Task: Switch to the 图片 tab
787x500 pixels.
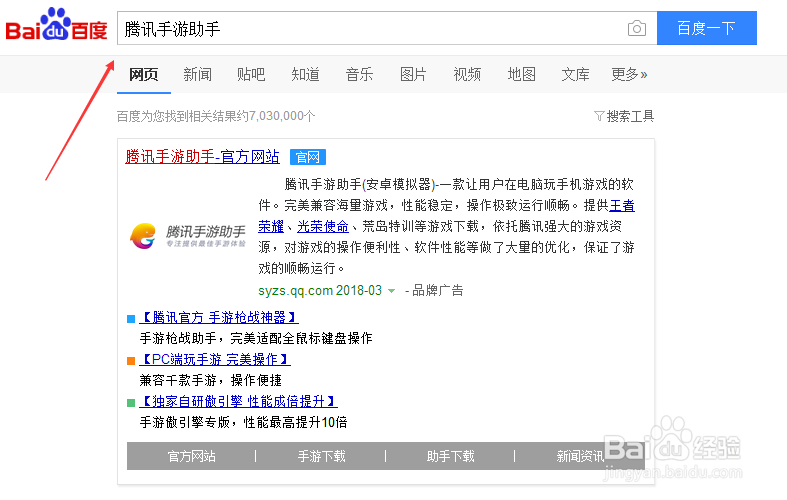Action: (x=413, y=75)
